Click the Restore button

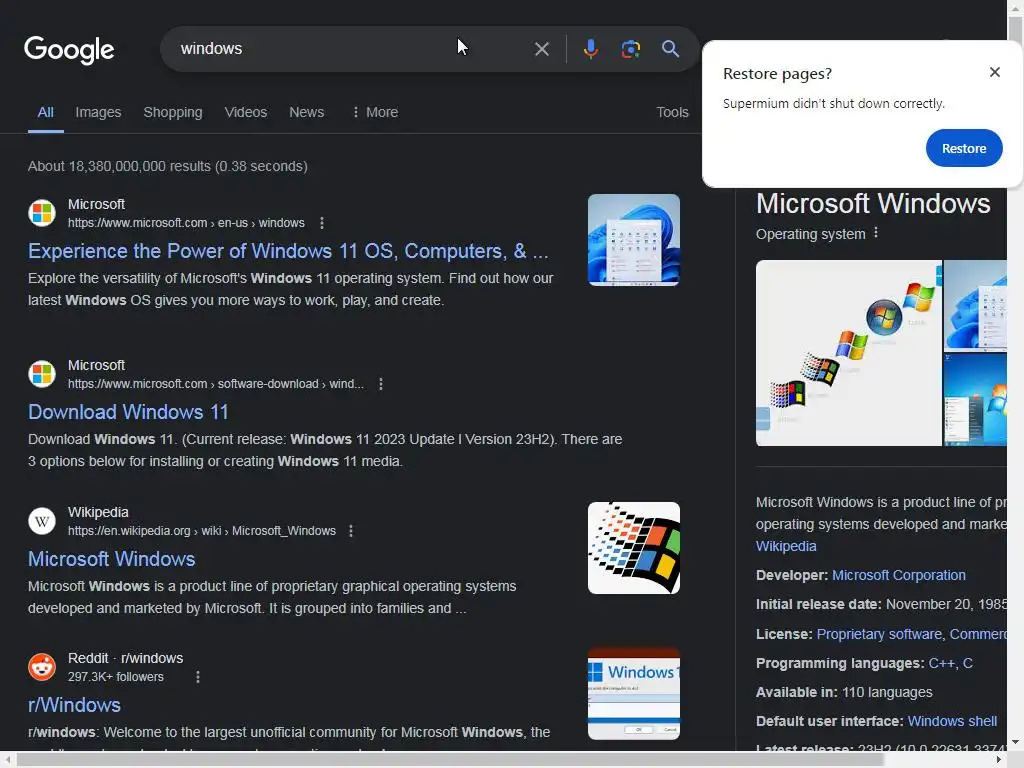tap(964, 148)
